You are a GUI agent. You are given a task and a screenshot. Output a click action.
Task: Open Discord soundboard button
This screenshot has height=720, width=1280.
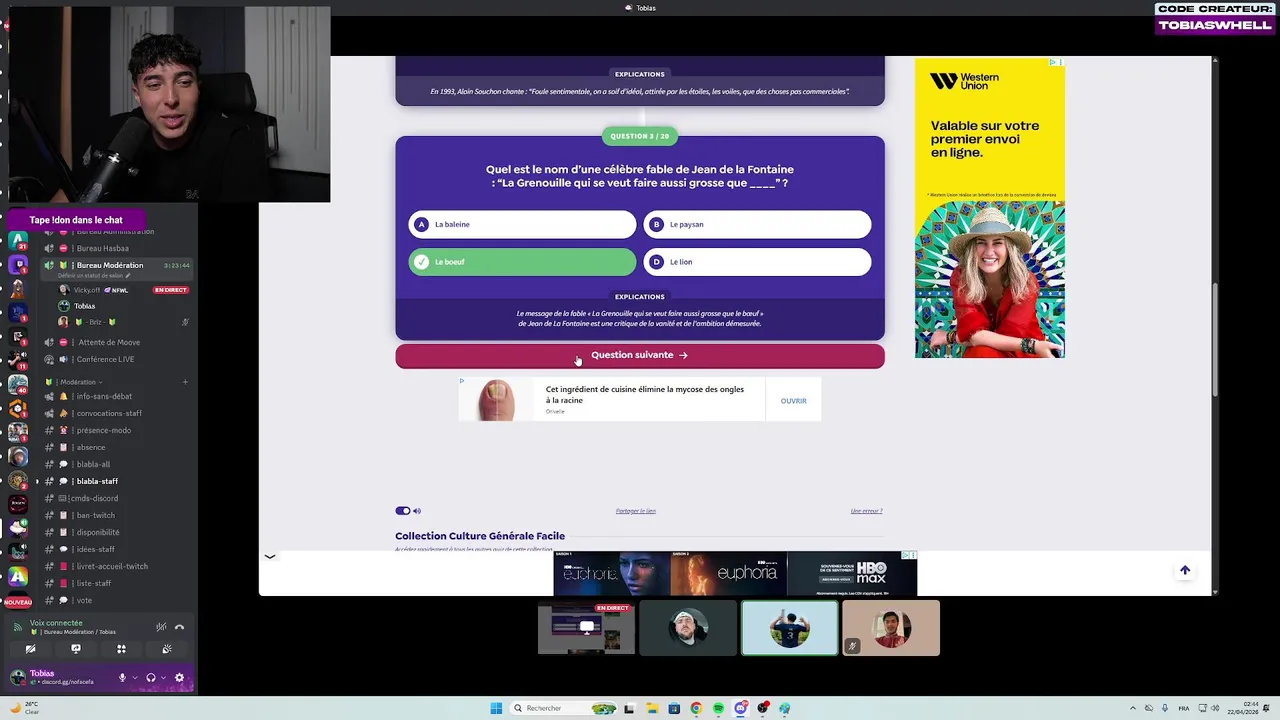[x=167, y=649]
